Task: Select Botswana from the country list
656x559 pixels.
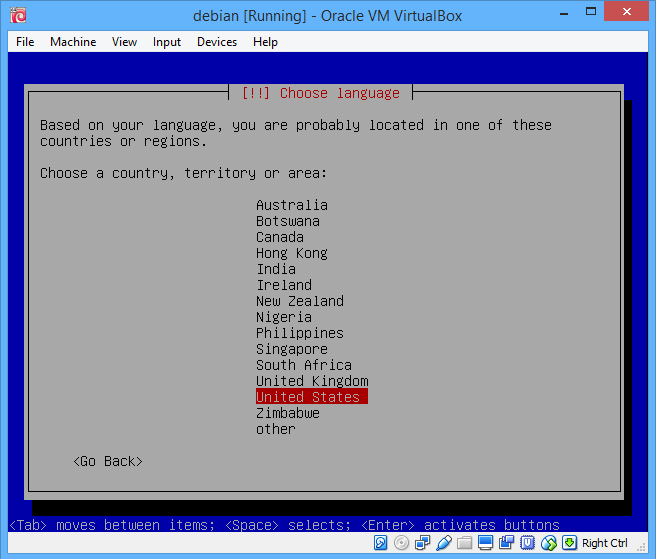Action: pos(288,221)
